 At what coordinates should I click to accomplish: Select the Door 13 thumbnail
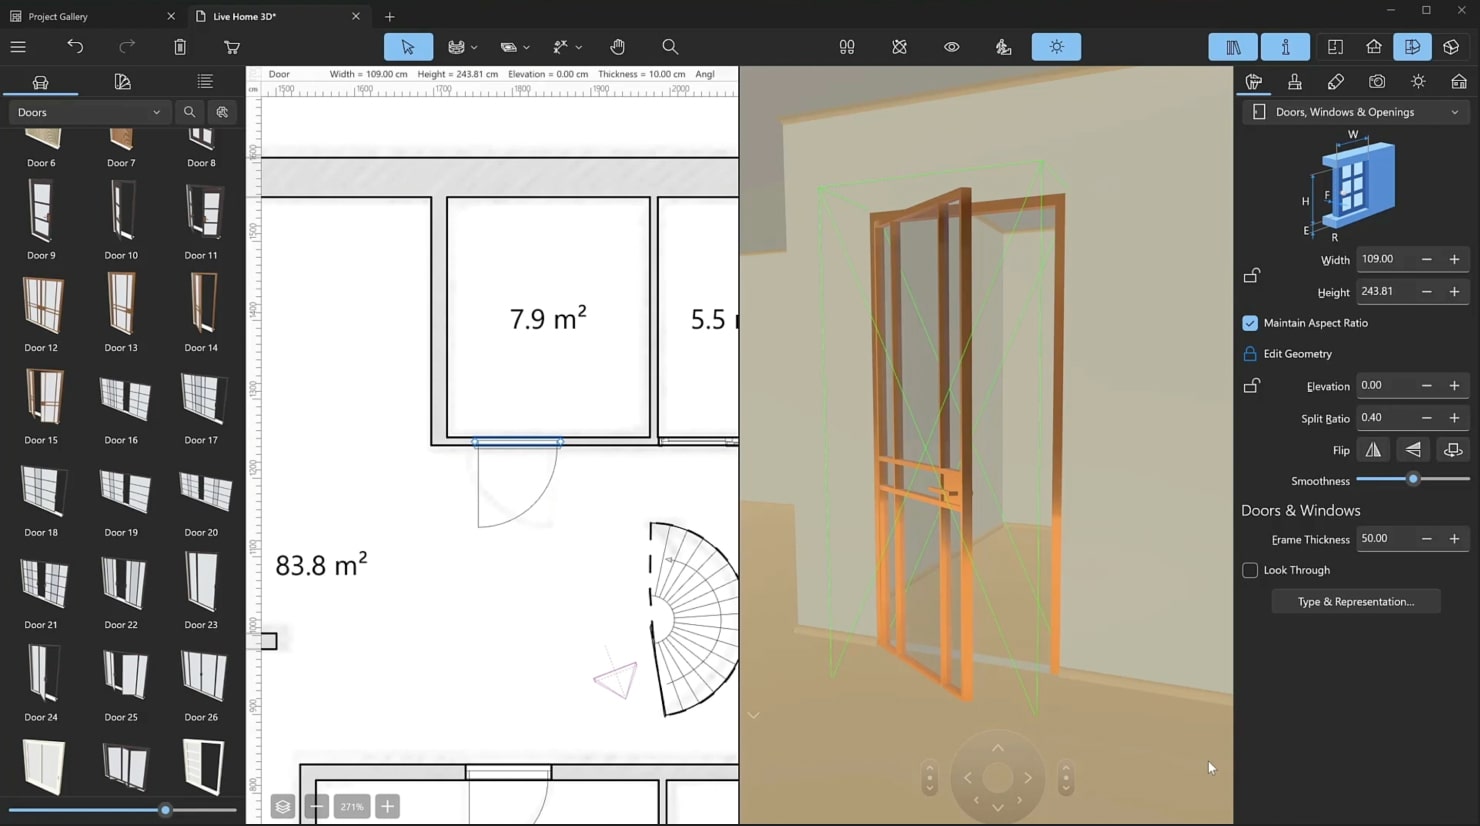pyautogui.click(x=121, y=305)
